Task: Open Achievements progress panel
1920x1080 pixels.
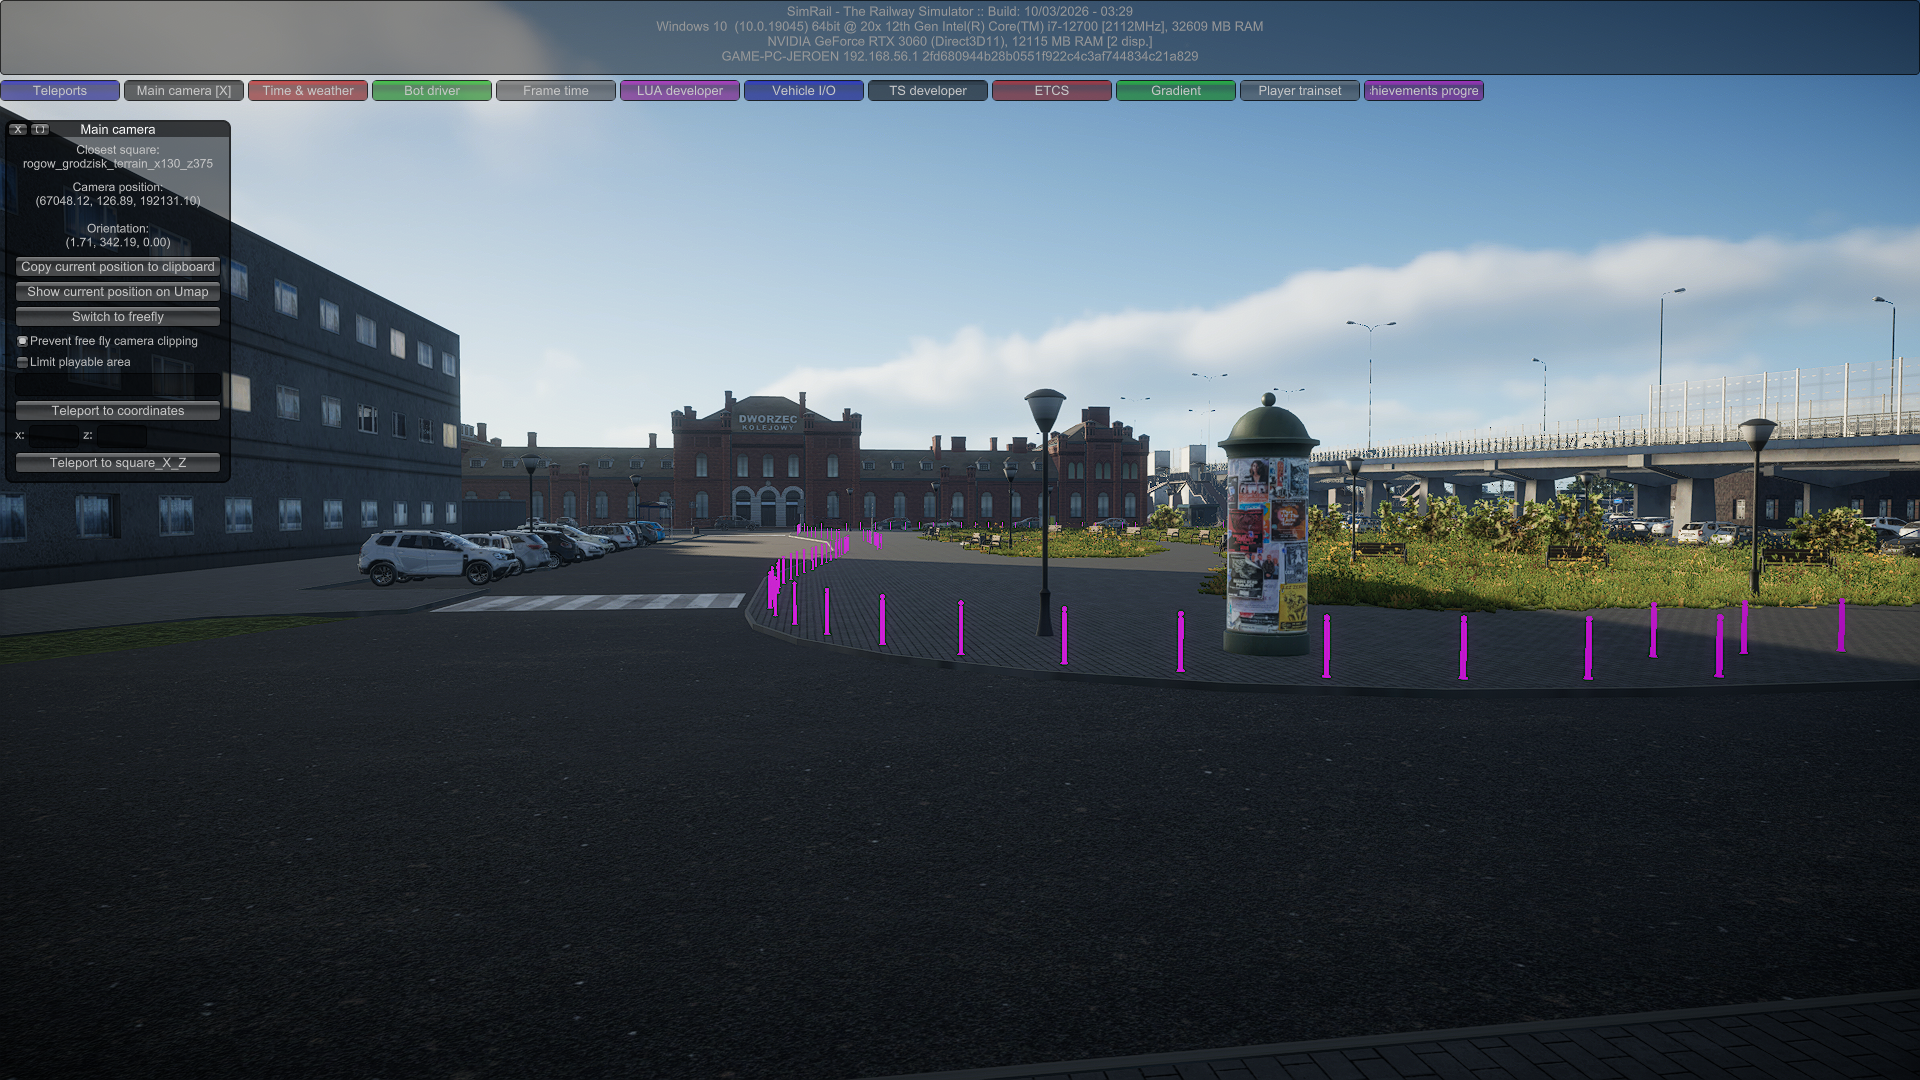Action: pyautogui.click(x=1424, y=91)
